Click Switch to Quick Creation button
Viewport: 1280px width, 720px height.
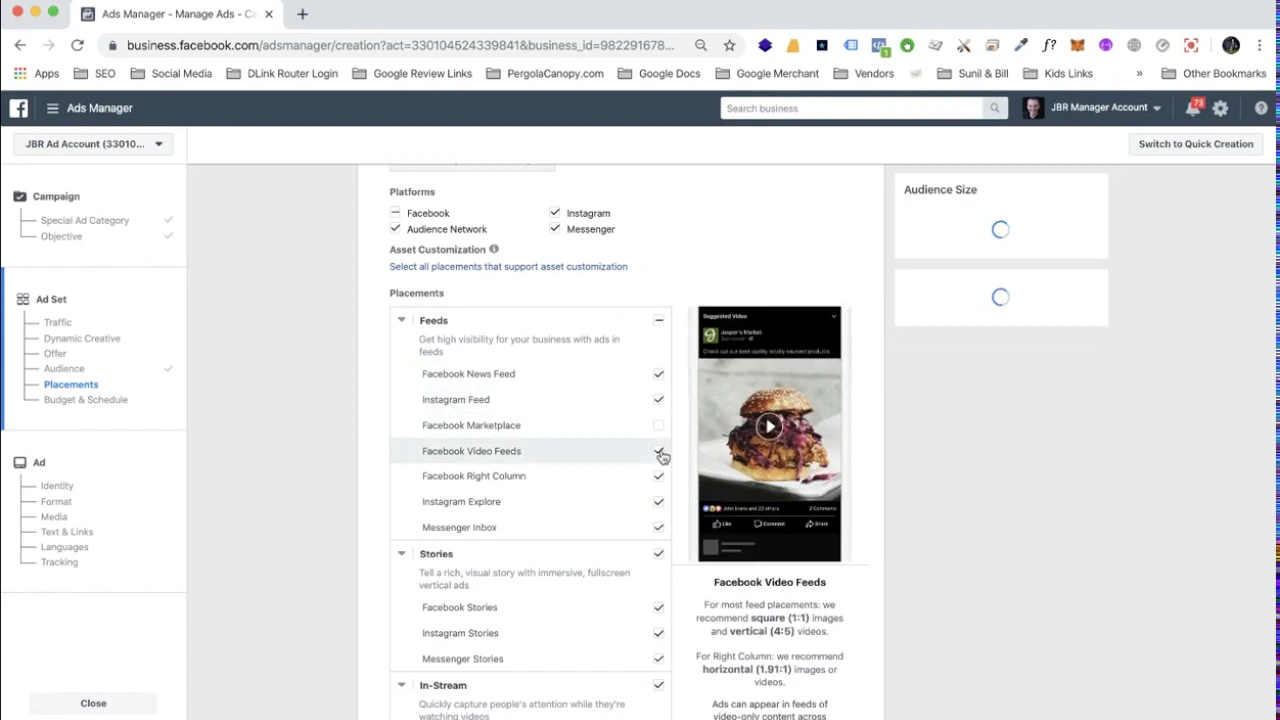(x=1195, y=144)
